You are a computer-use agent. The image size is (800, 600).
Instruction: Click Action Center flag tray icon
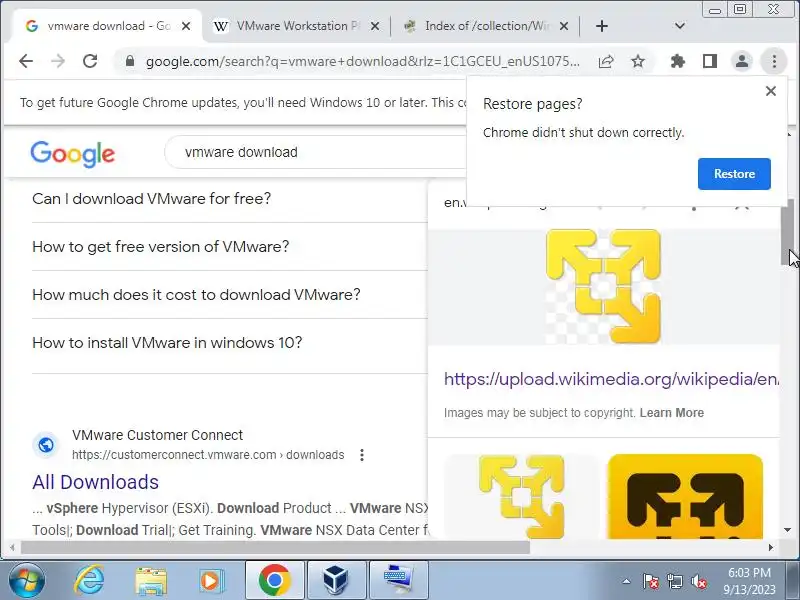[x=650, y=581]
